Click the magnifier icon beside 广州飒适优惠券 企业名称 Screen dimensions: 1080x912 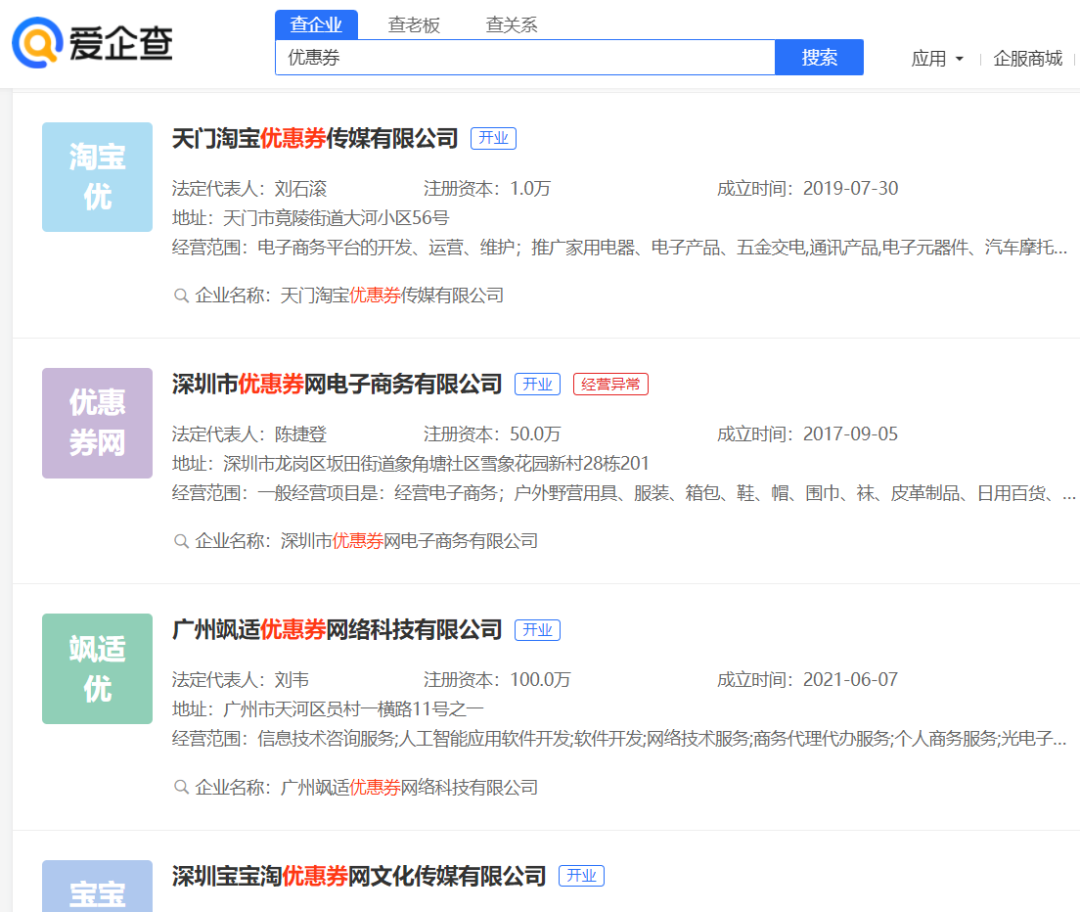coord(179,787)
